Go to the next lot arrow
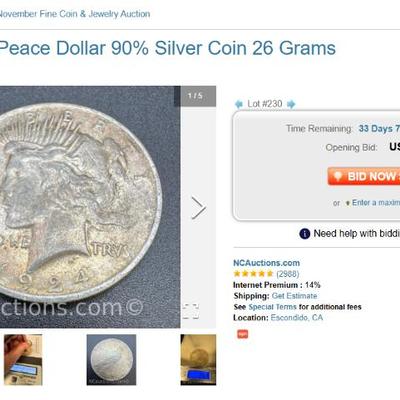This screenshot has height=400, width=400. (x=291, y=104)
